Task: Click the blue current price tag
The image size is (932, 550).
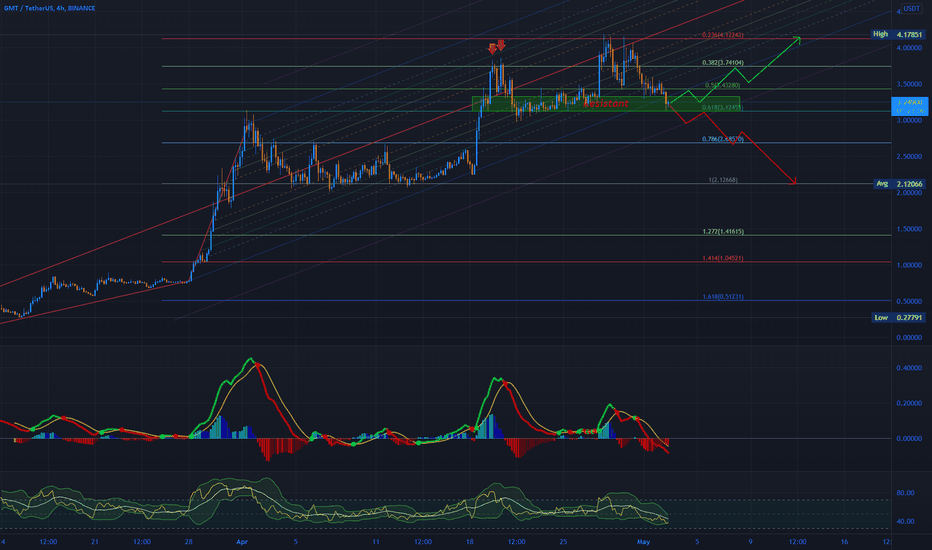Action: [909, 106]
